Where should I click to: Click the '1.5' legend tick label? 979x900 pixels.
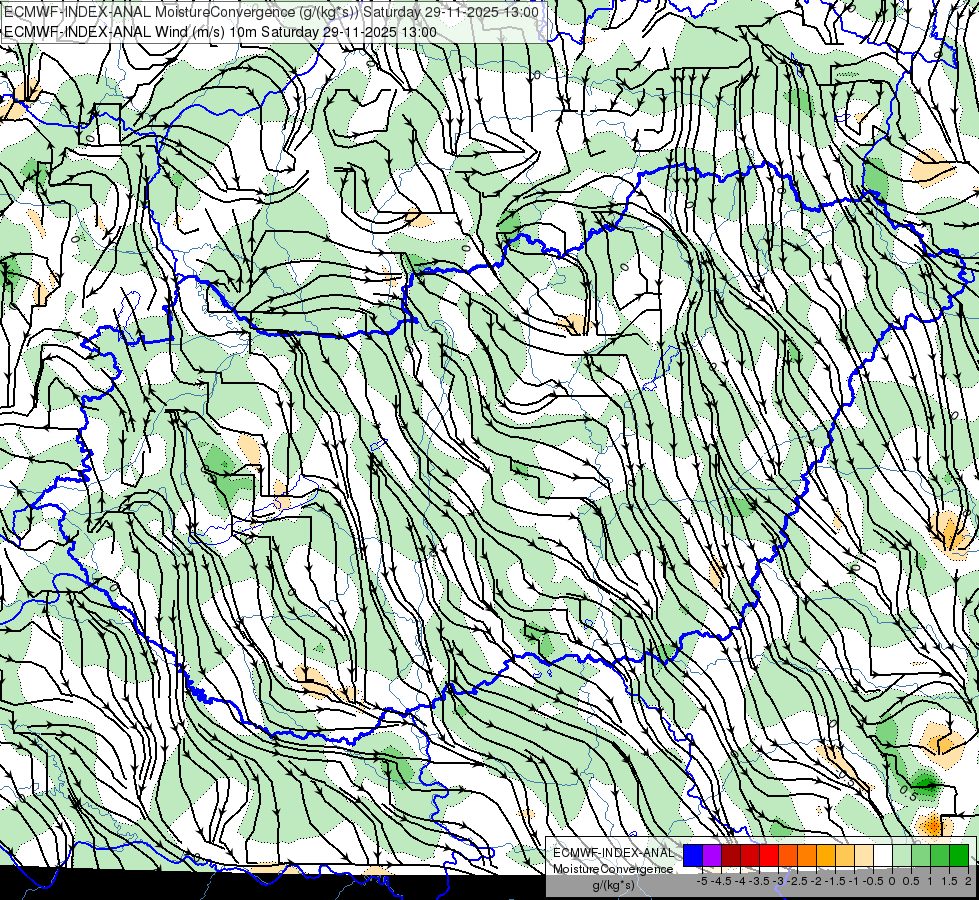pyautogui.click(x=949, y=881)
